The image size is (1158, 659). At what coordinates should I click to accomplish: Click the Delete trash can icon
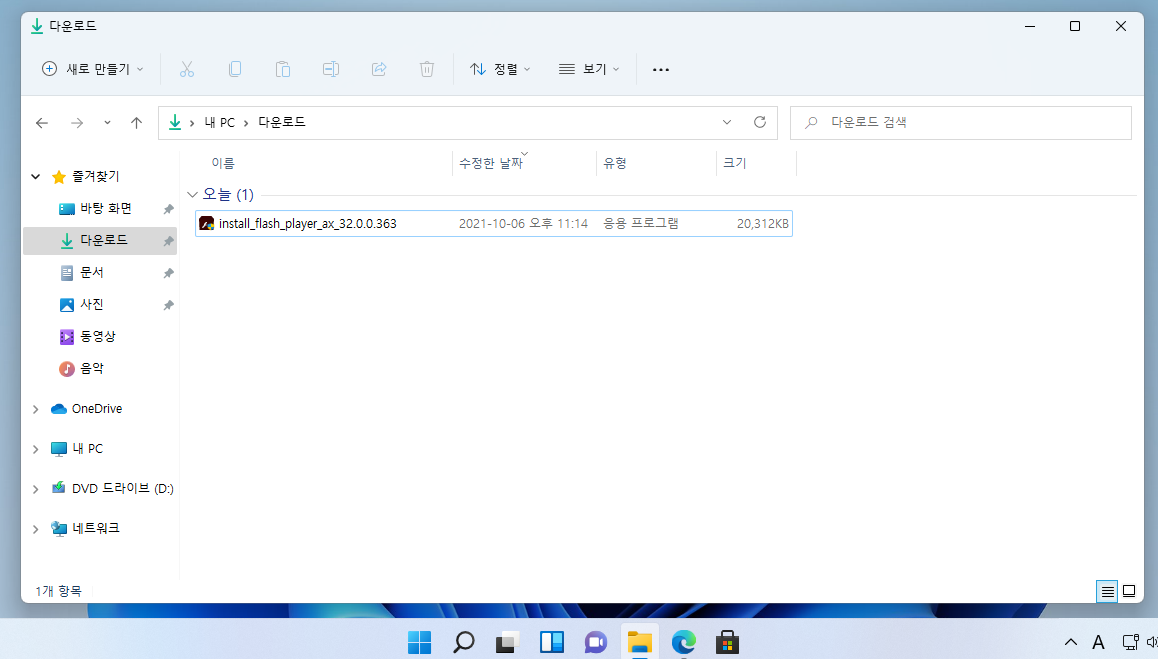pos(427,69)
